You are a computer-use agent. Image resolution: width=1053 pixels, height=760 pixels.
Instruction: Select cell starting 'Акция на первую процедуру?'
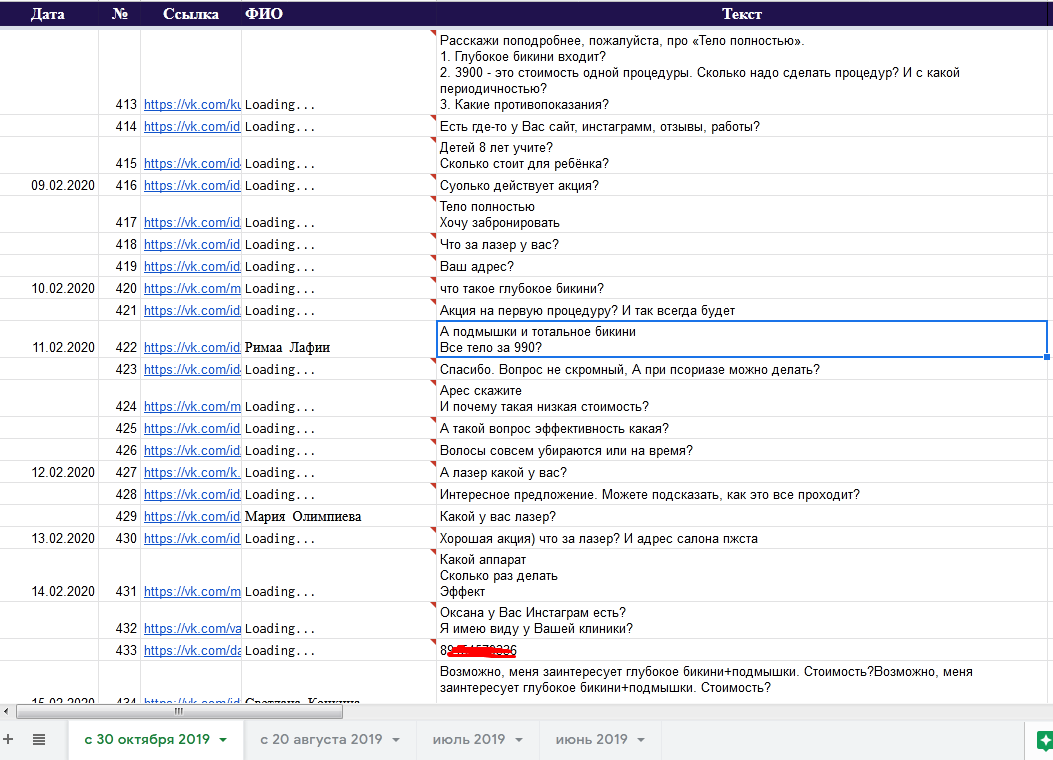click(x=742, y=310)
